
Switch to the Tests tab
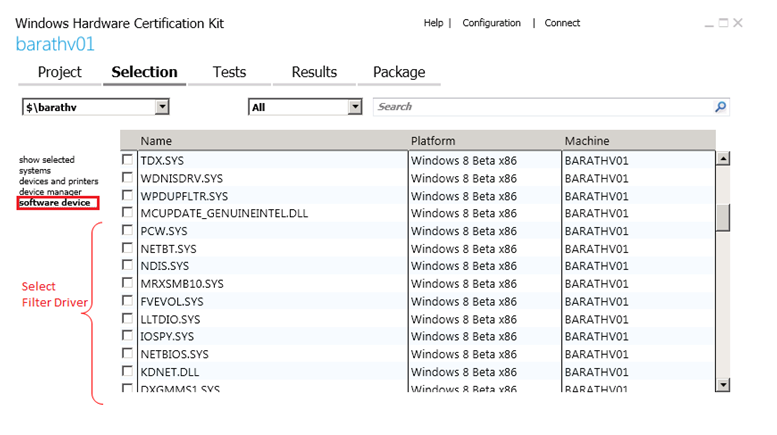coord(229,72)
